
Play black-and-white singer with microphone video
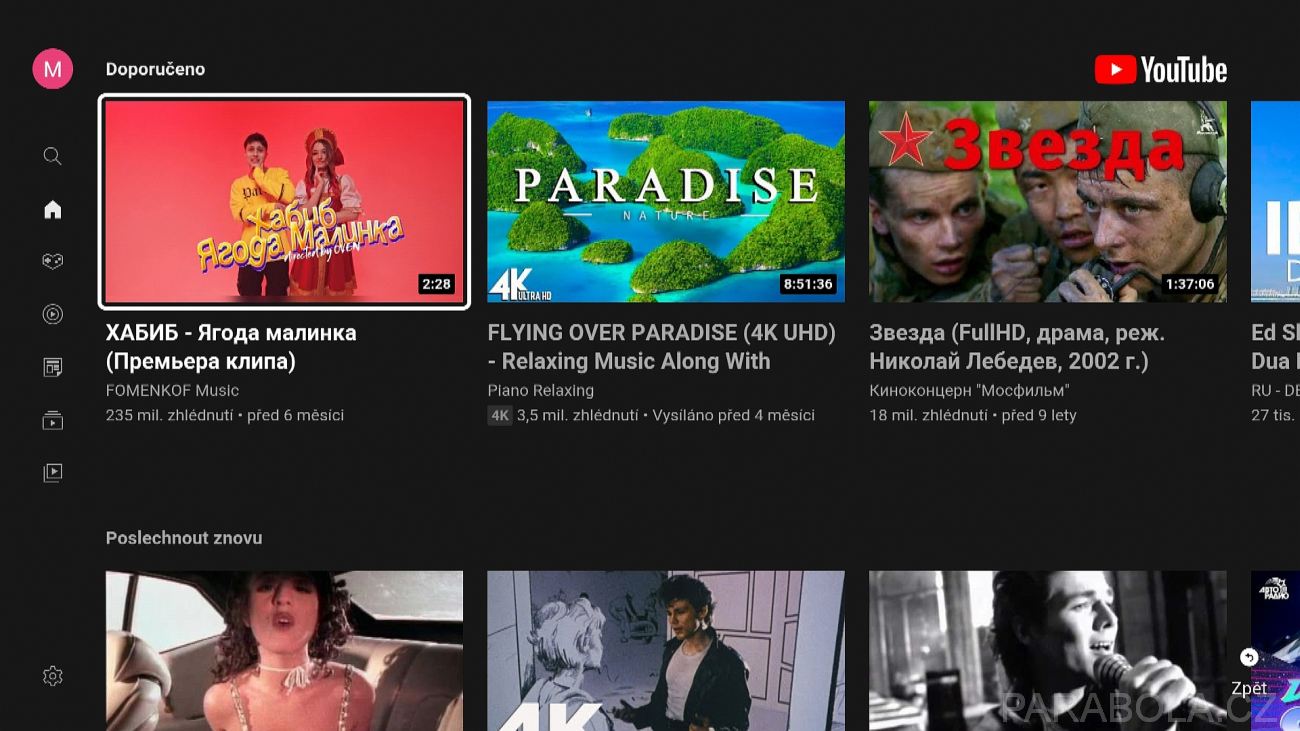pos(1048,651)
